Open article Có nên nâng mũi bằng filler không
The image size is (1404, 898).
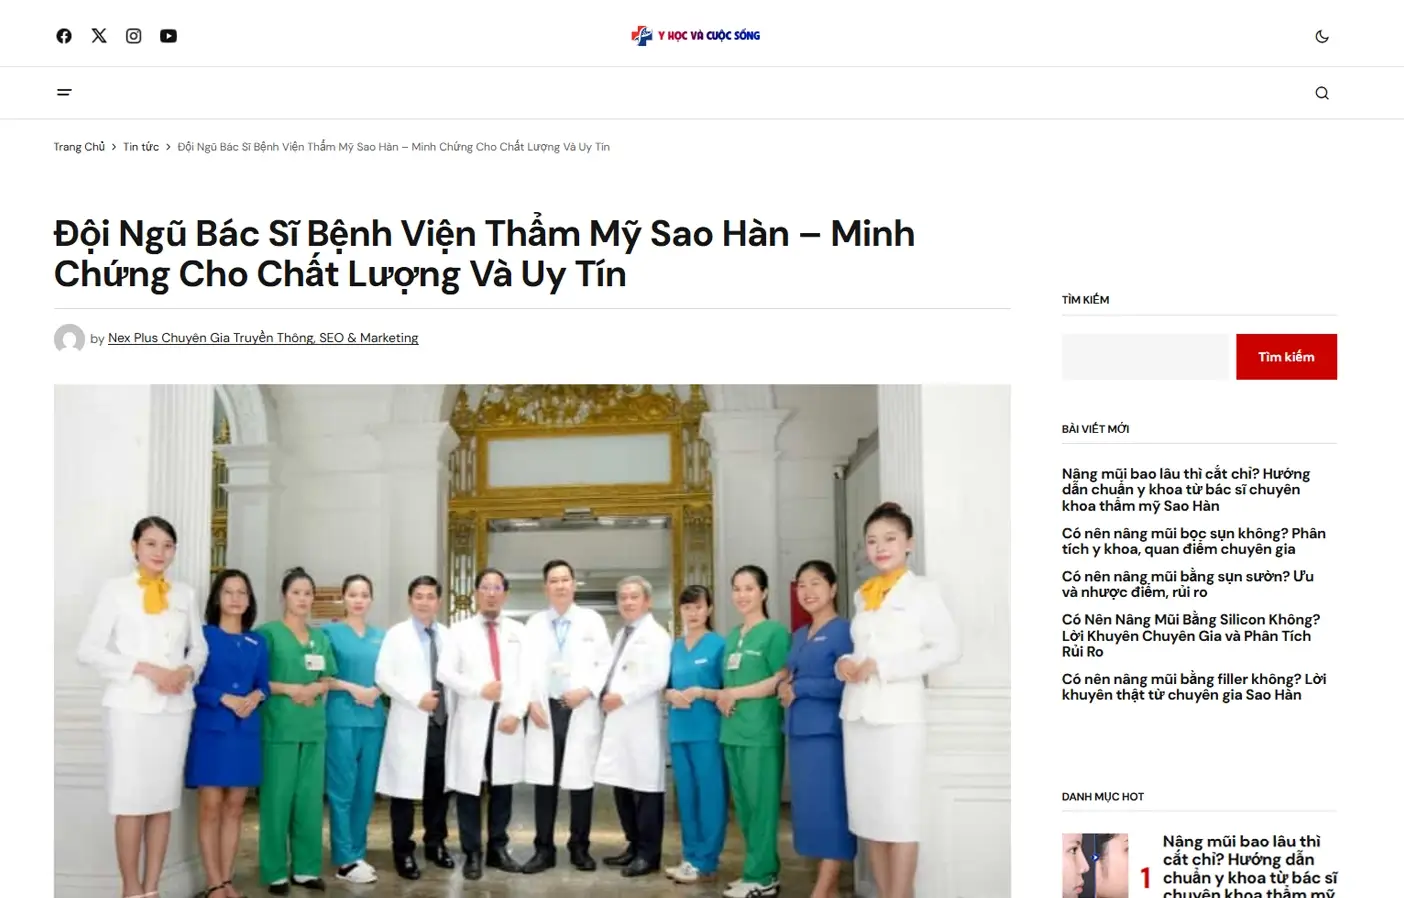coord(1194,687)
